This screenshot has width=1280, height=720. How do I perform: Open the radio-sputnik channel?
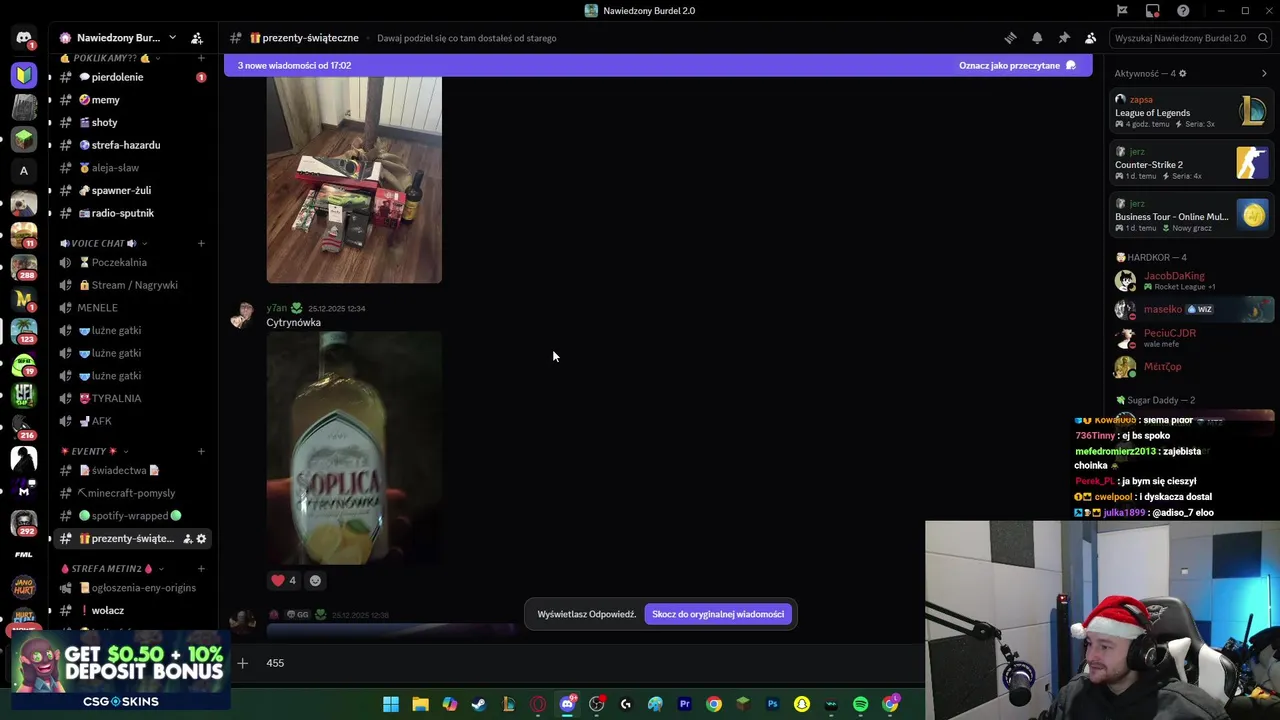coord(132,213)
